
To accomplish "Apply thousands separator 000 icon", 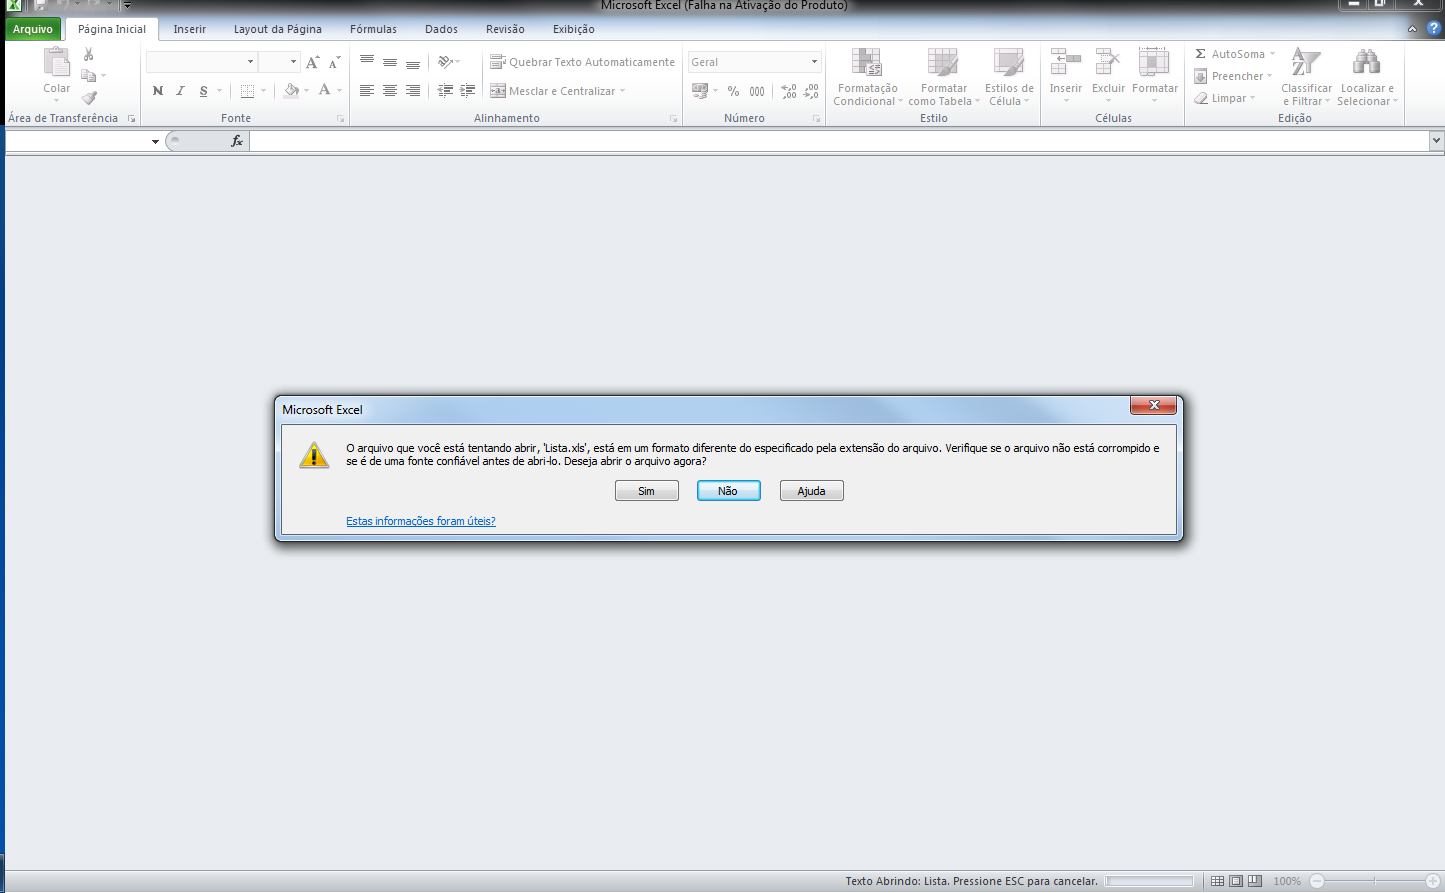I will click(757, 91).
